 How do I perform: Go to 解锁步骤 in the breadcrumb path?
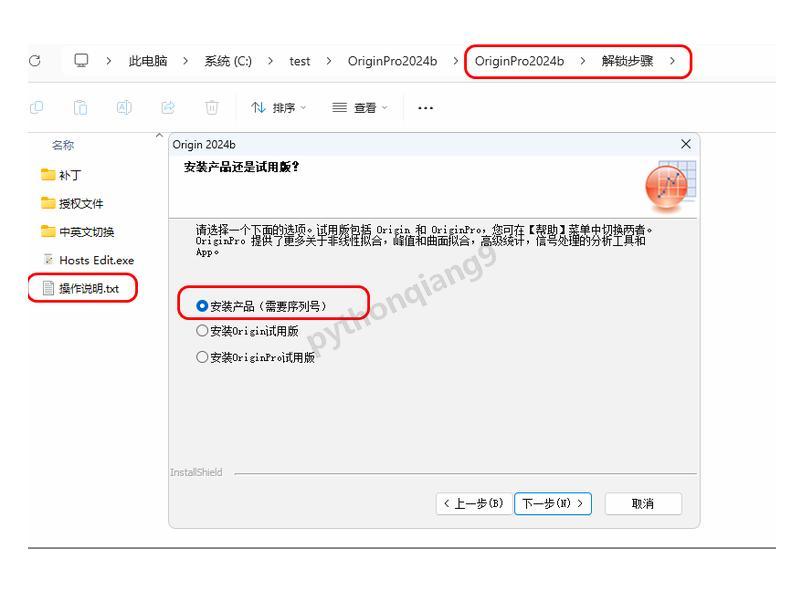coord(627,61)
